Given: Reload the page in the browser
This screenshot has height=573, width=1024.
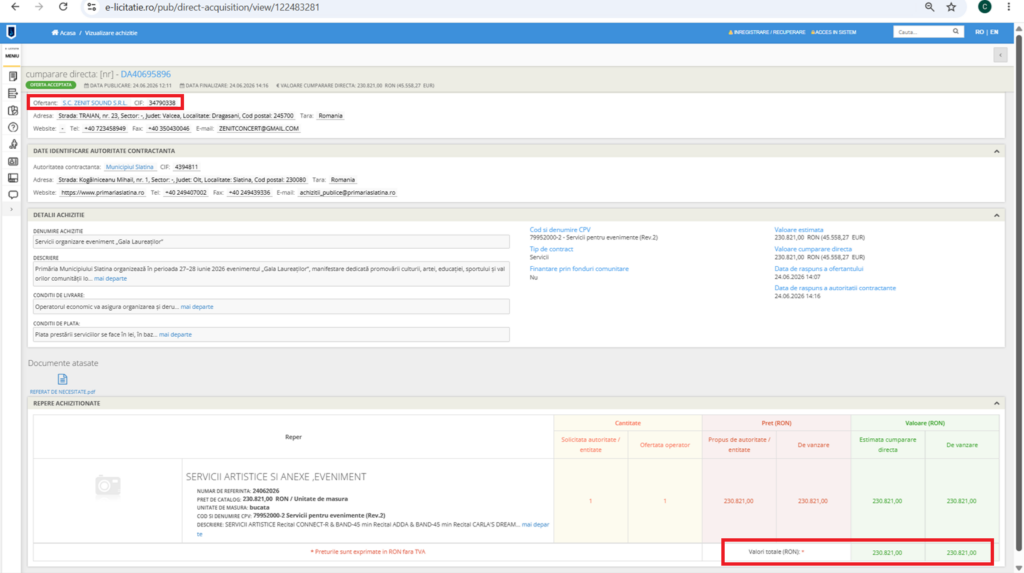Looking at the screenshot, I should click(63, 7).
